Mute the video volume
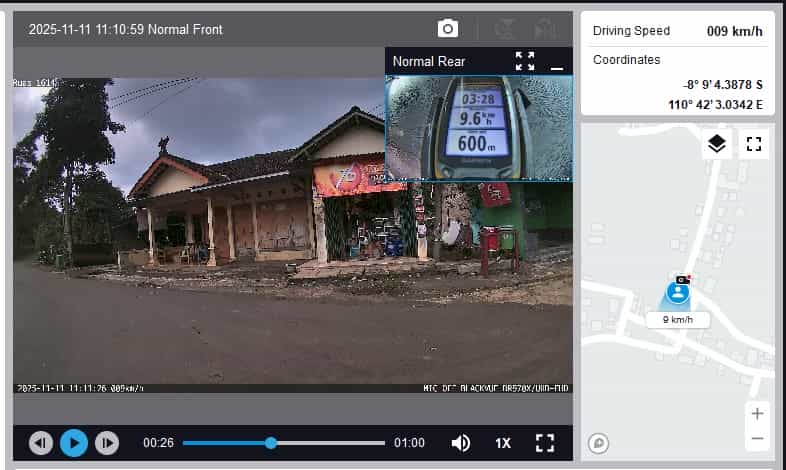 pos(460,443)
